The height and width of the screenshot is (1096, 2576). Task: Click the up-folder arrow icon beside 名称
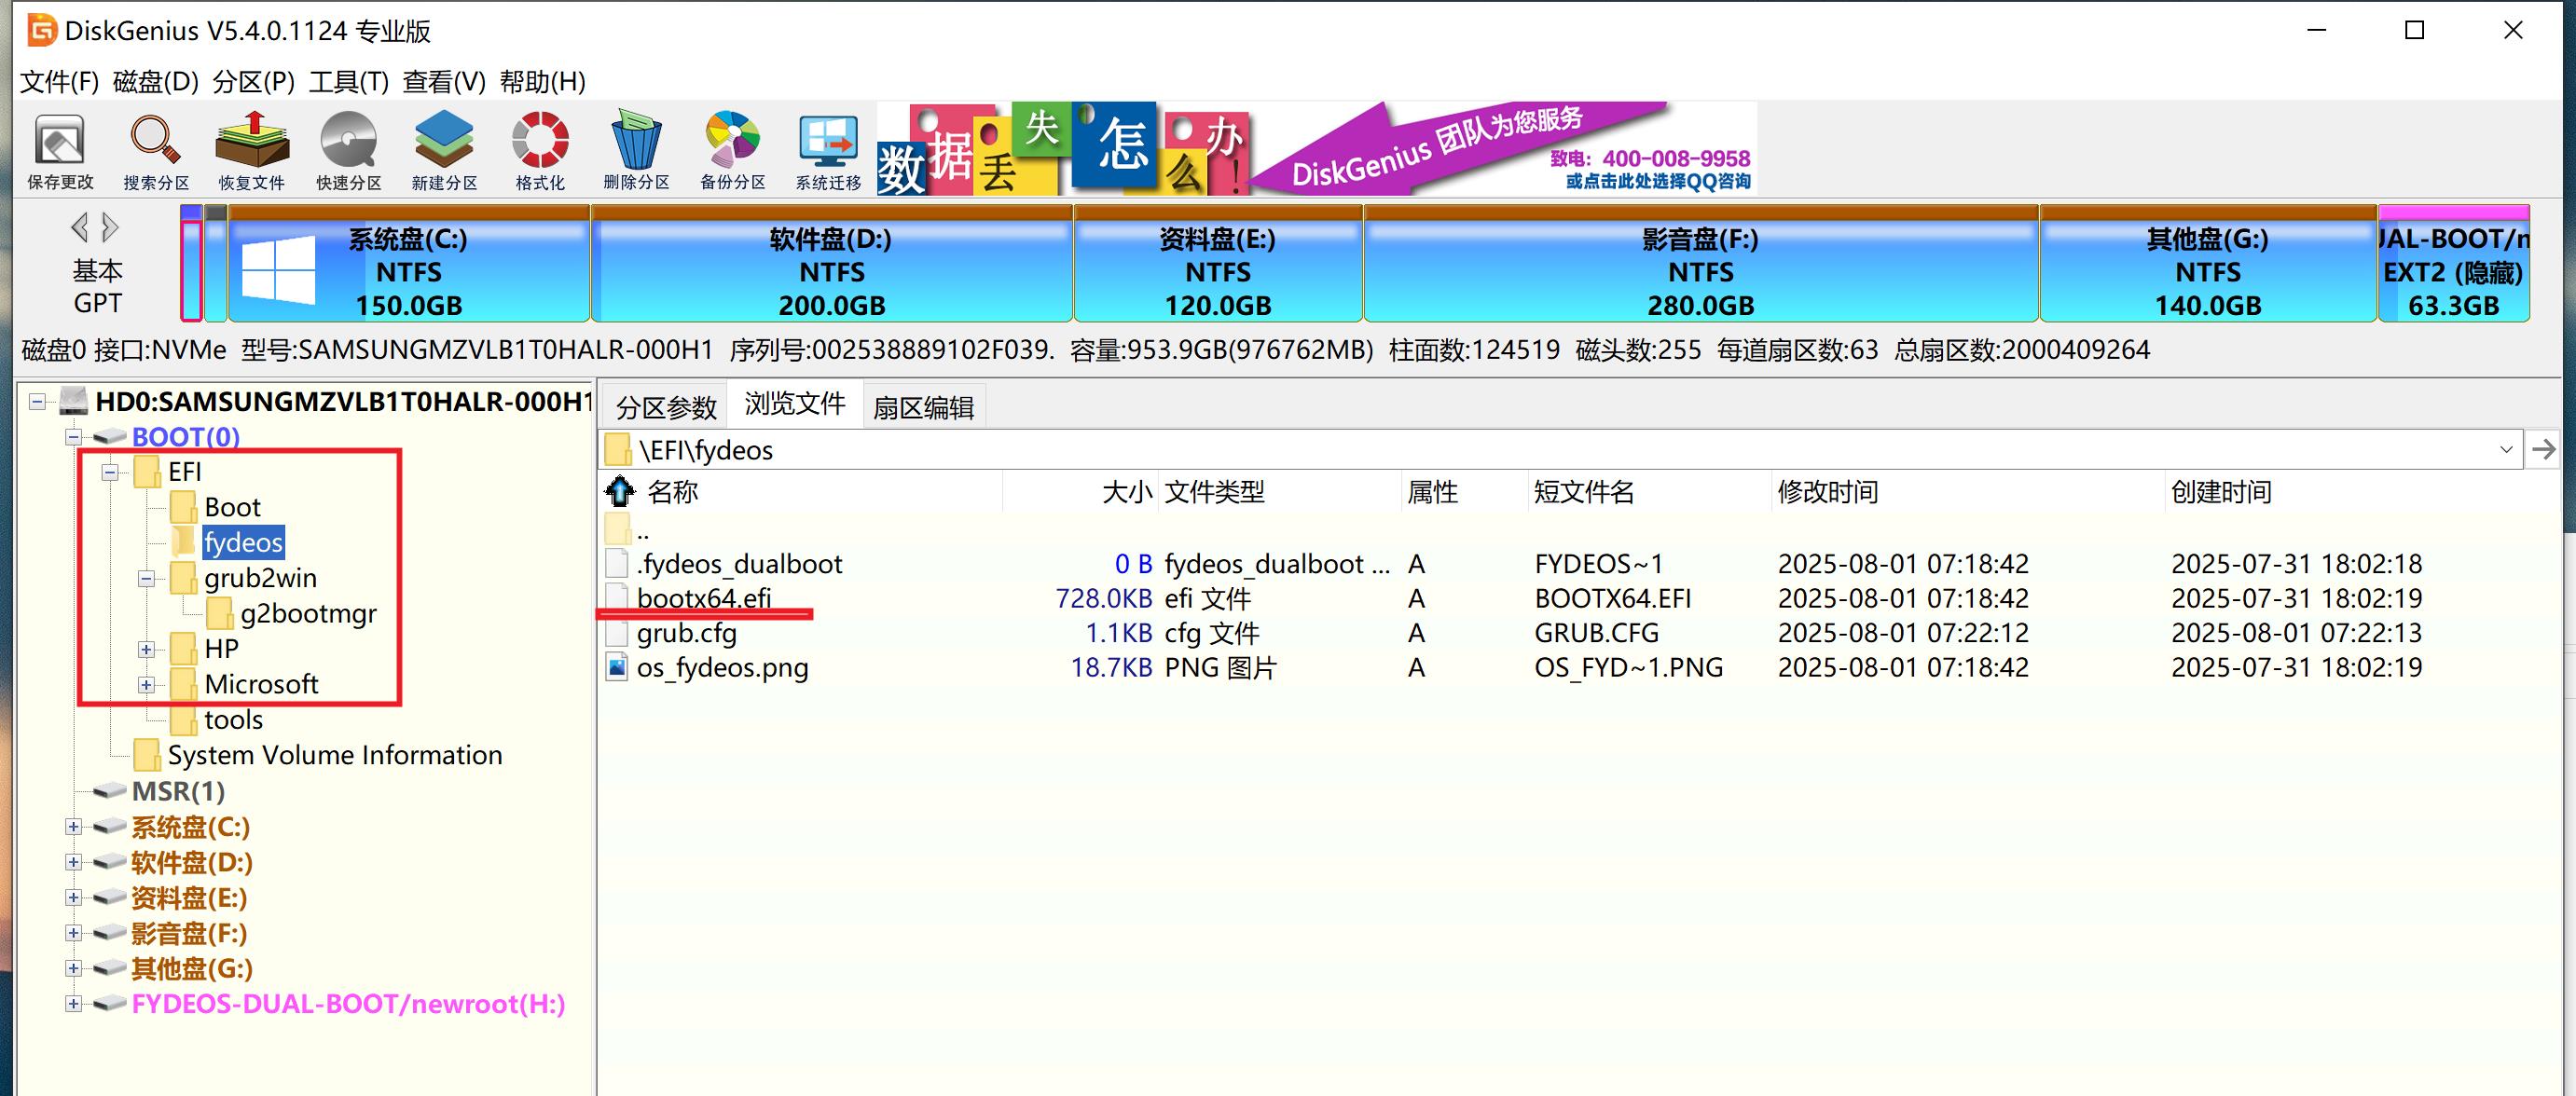coord(620,491)
